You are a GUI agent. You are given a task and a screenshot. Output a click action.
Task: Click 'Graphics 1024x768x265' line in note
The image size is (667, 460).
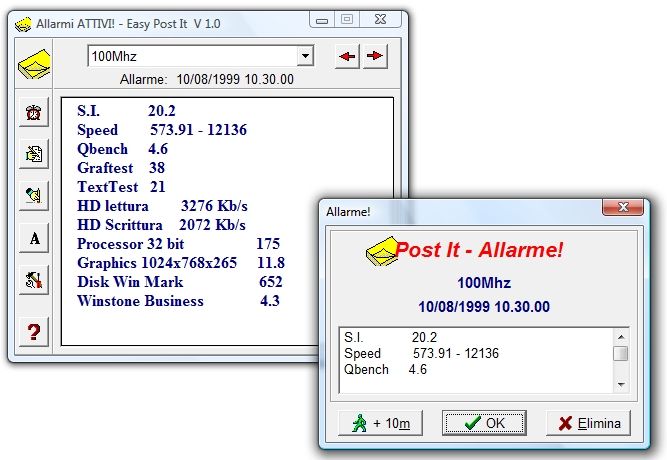pos(181,263)
